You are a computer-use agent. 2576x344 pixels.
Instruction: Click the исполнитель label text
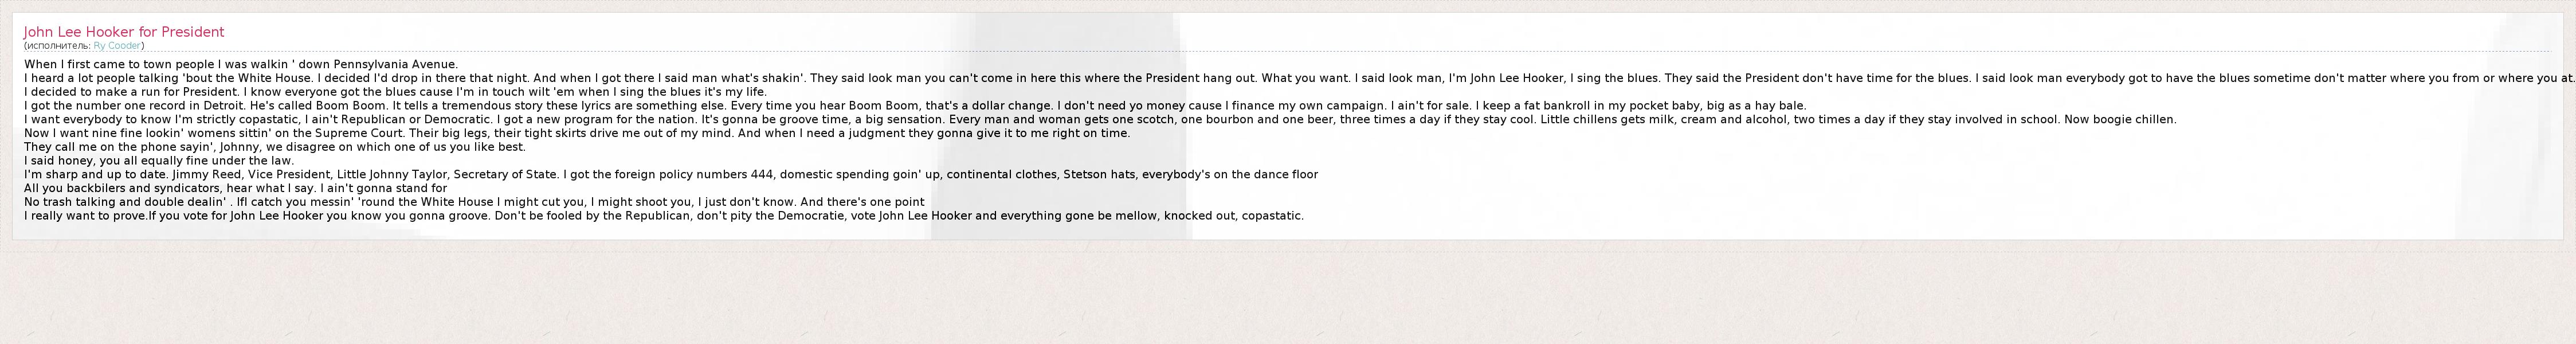coord(58,46)
